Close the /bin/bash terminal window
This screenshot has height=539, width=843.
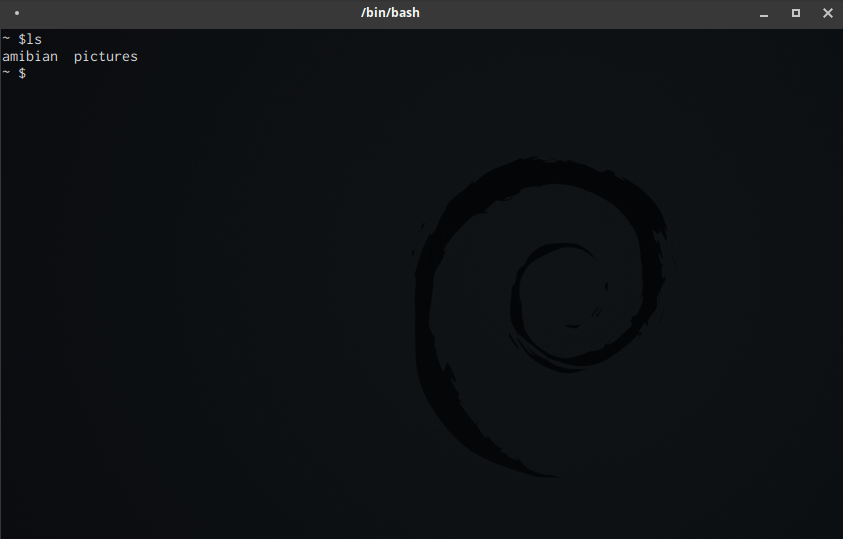[828, 13]
